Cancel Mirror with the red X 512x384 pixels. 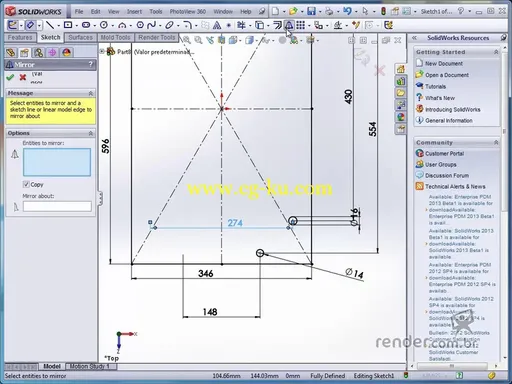(23, 77)
